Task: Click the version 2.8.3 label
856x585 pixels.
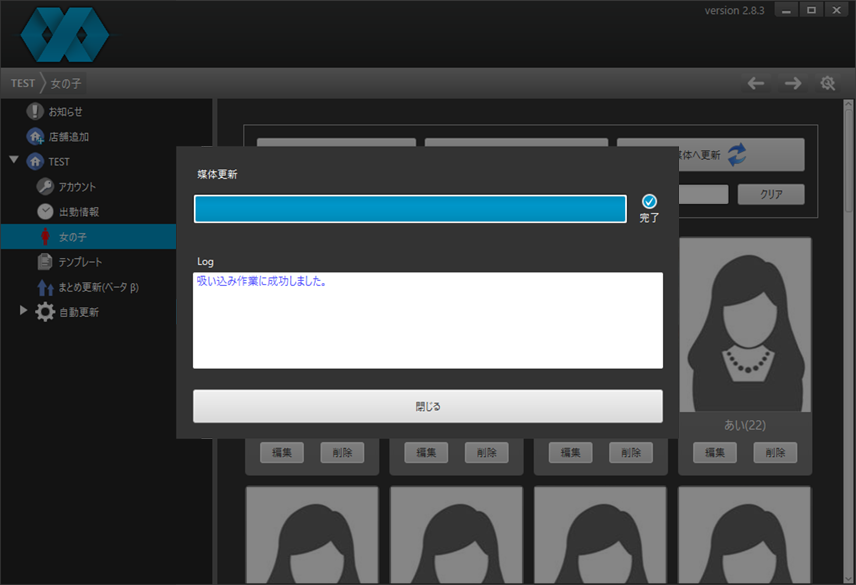Action: [x=734, y=10]
